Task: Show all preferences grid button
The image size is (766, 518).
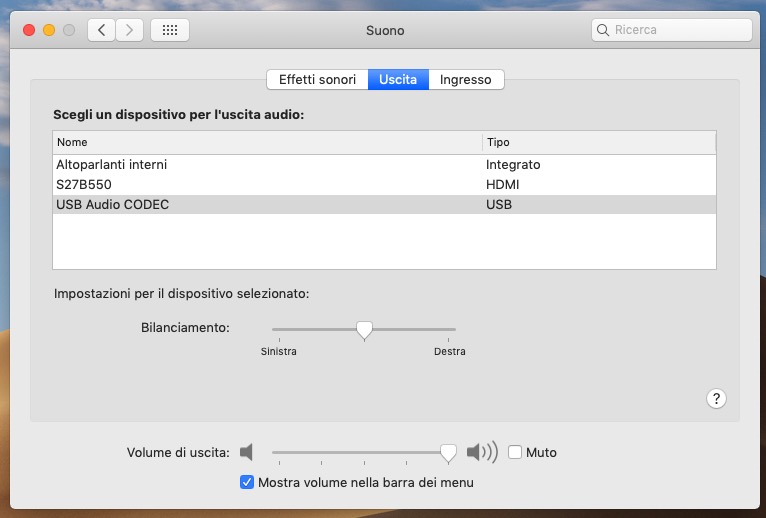Action: [170, 30]
